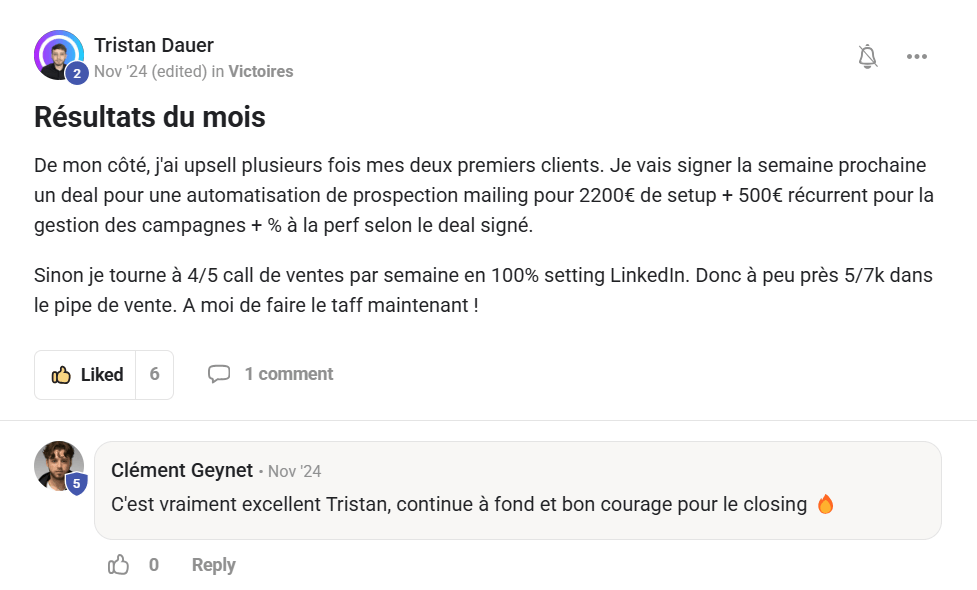Open the 1 comment link
Viewport: 977px width, 590px height.
tap(288, 374)
